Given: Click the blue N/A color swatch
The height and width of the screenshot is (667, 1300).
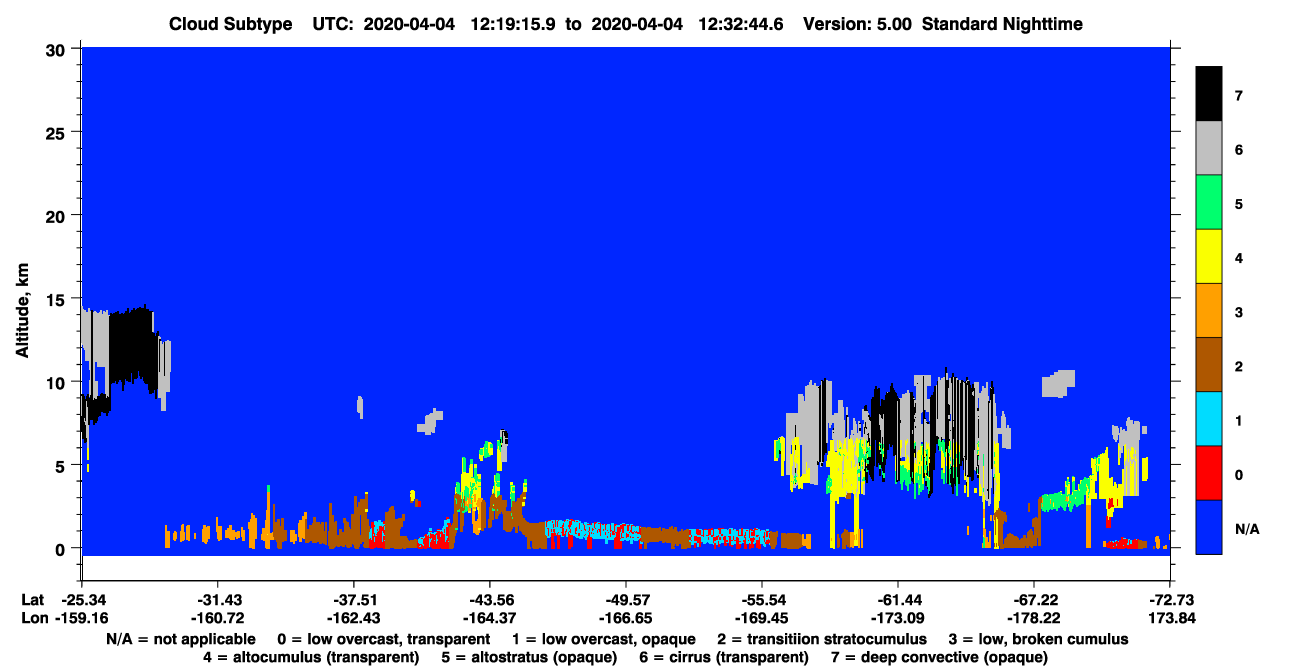Looking at the screenshot, I should 1209,527.
